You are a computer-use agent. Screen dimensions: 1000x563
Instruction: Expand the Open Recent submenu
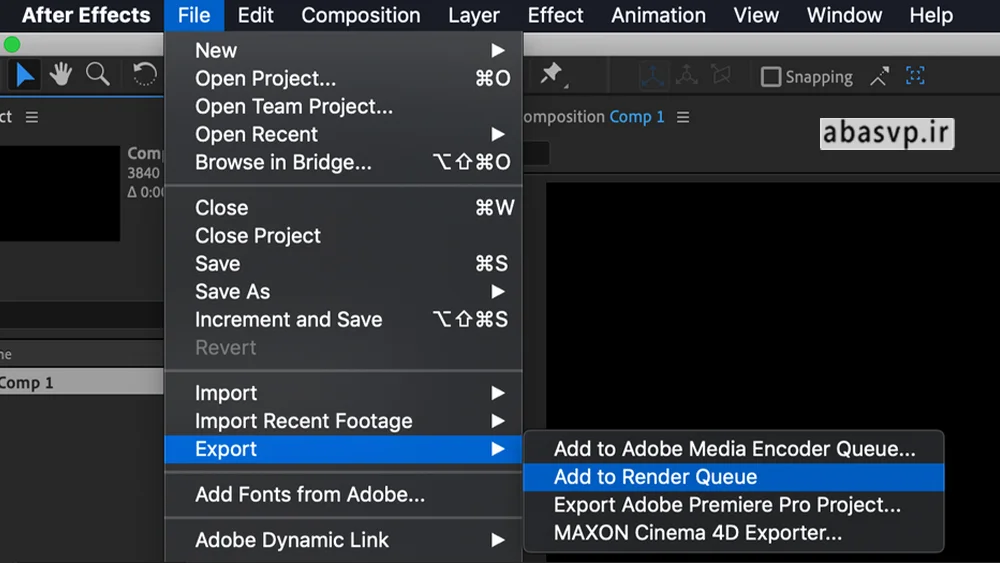pyautogui.click(x=344, y=135)
